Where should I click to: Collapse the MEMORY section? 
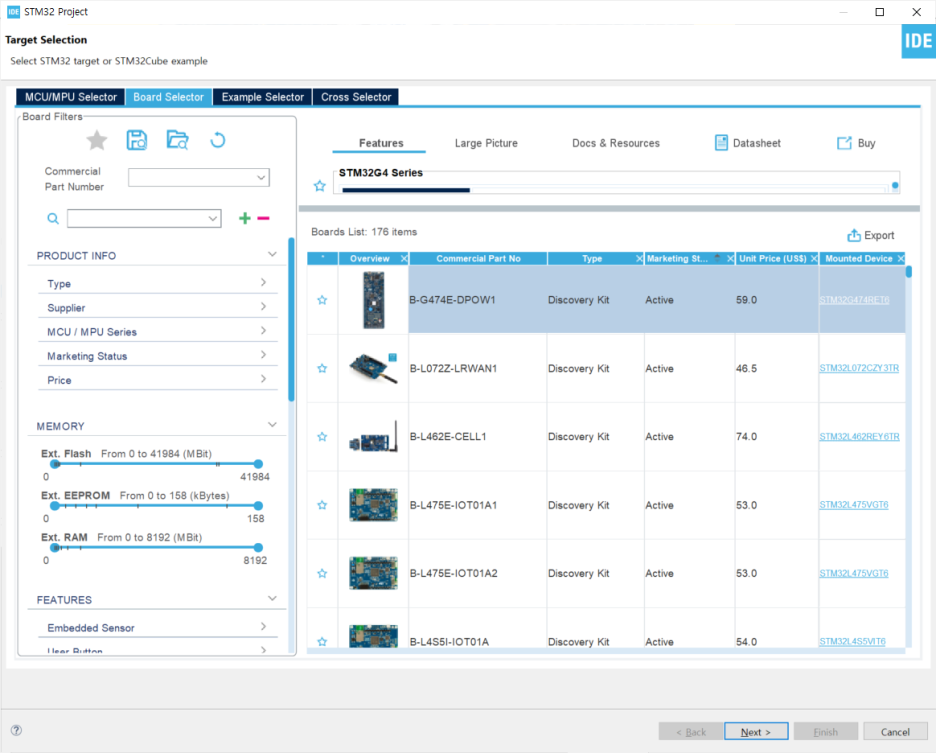click(x=272, y=425)
